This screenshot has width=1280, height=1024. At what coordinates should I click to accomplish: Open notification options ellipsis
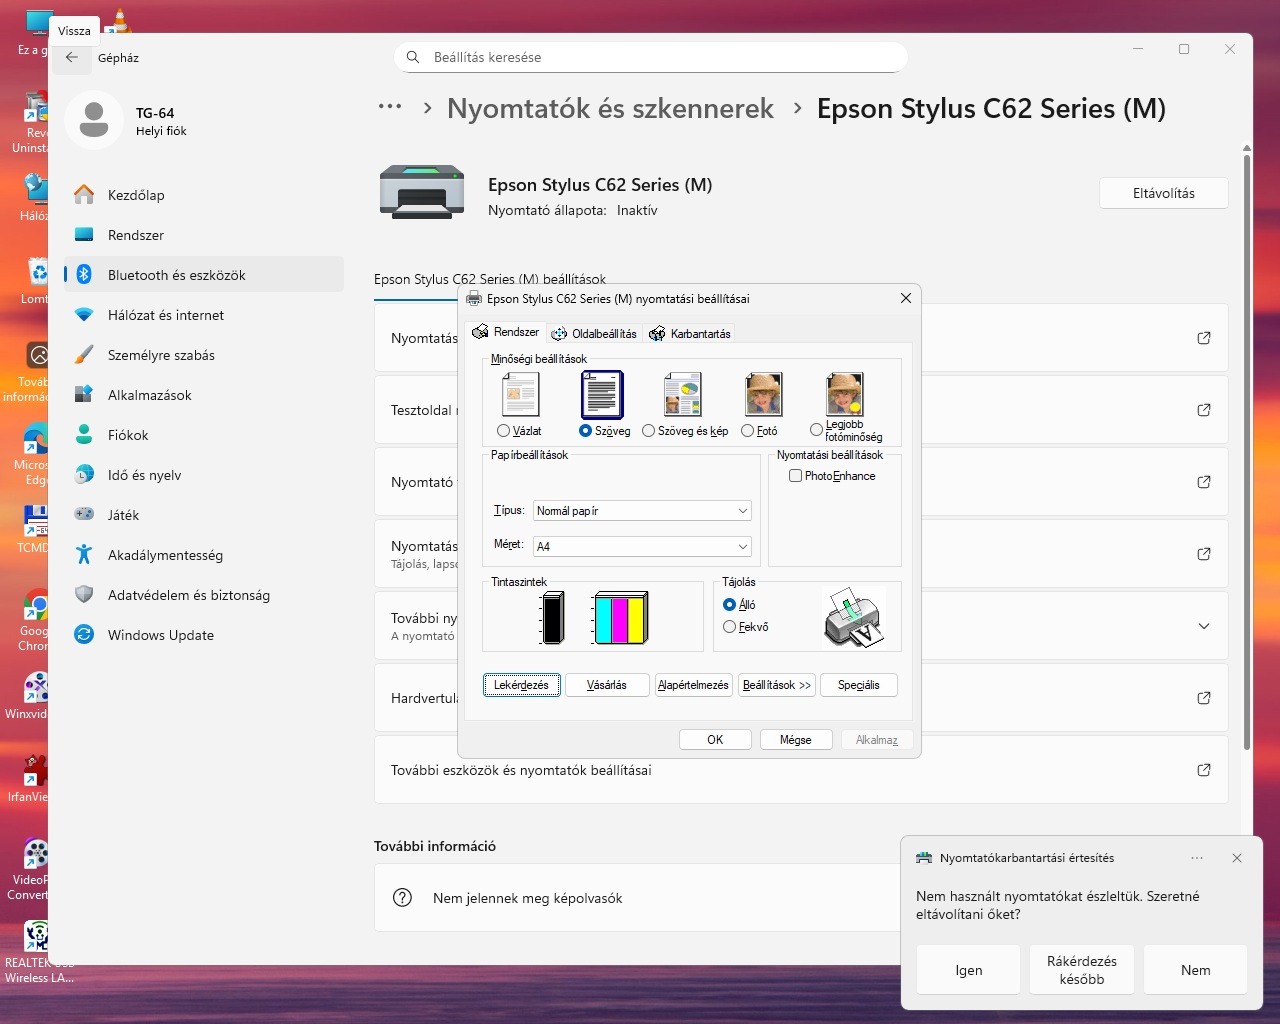click(x=1197, y=858)
